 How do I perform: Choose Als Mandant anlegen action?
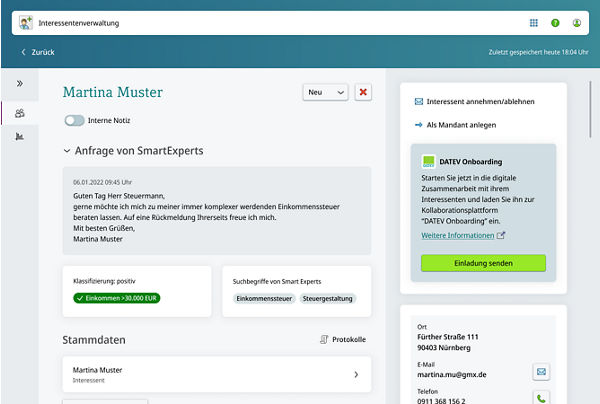460,125
